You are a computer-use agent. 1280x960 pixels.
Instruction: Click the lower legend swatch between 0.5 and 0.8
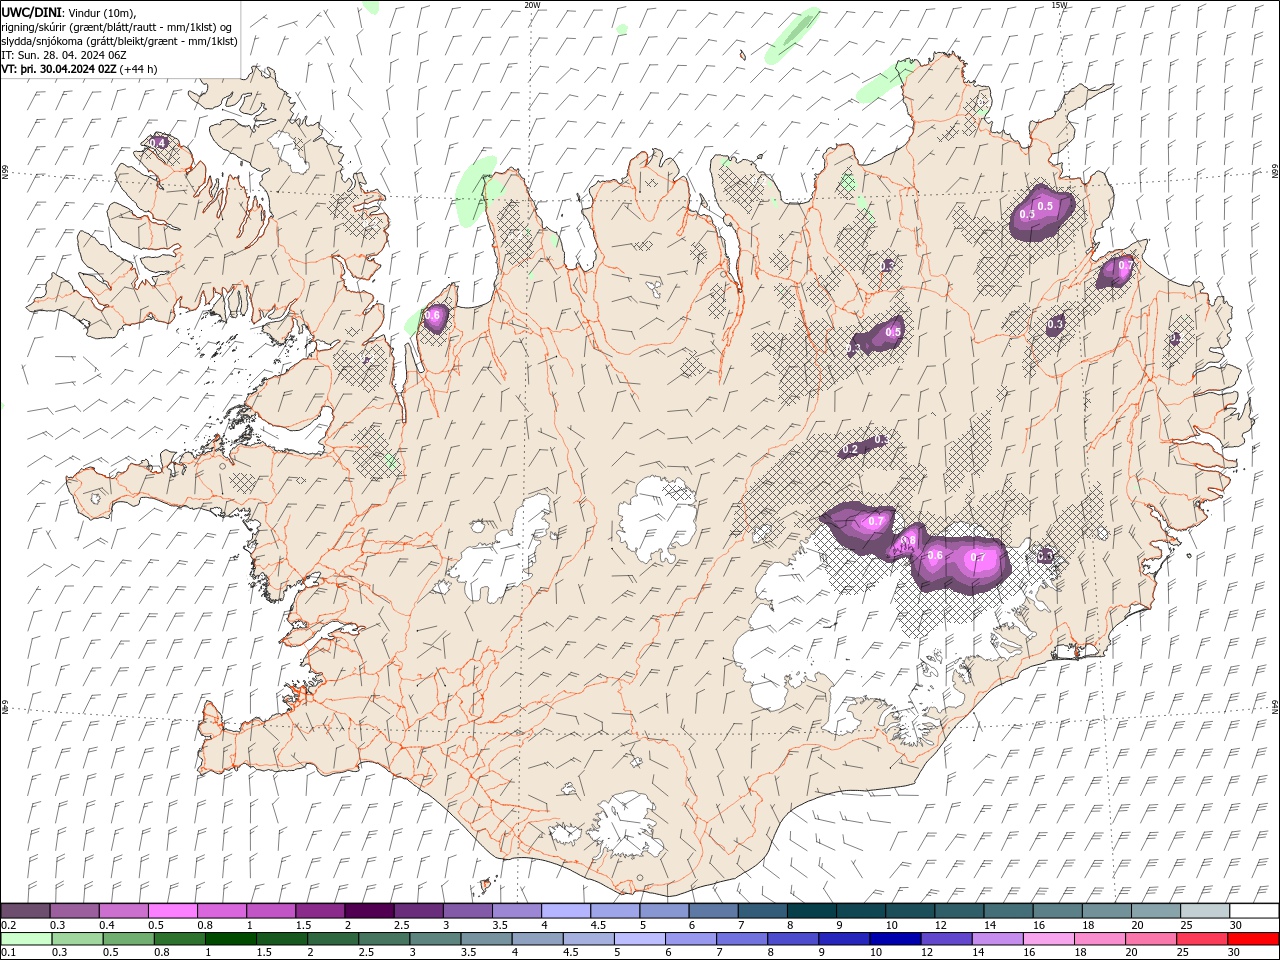click(128, 939)
